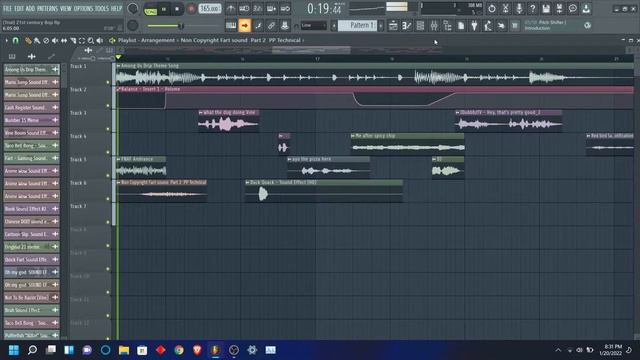Click the metronome icon

231,9
